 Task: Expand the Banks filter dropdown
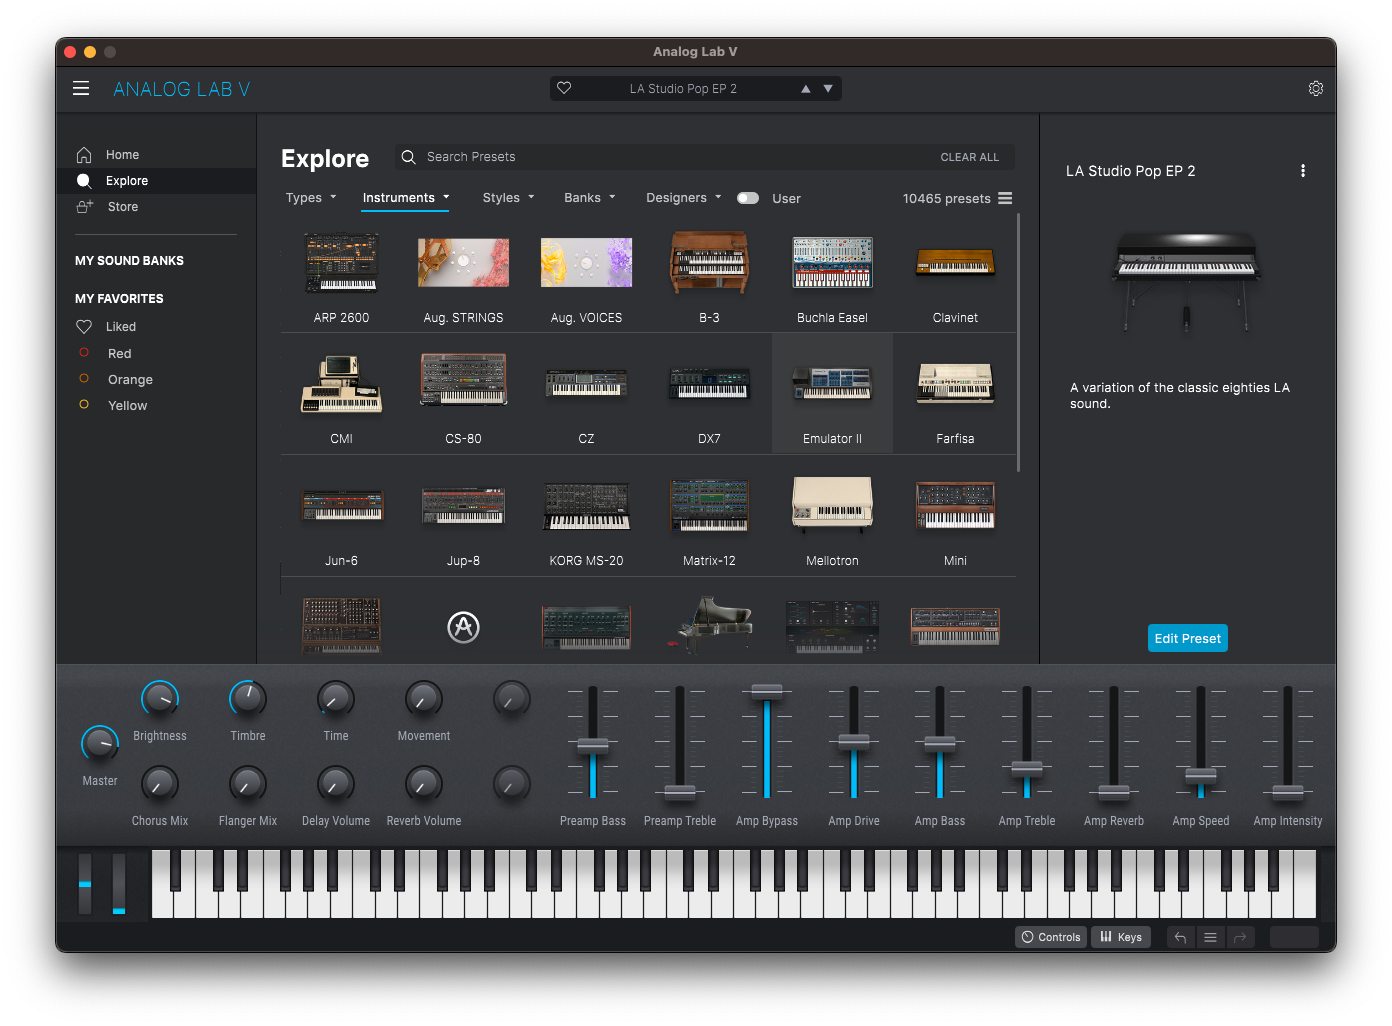point(590,198)
